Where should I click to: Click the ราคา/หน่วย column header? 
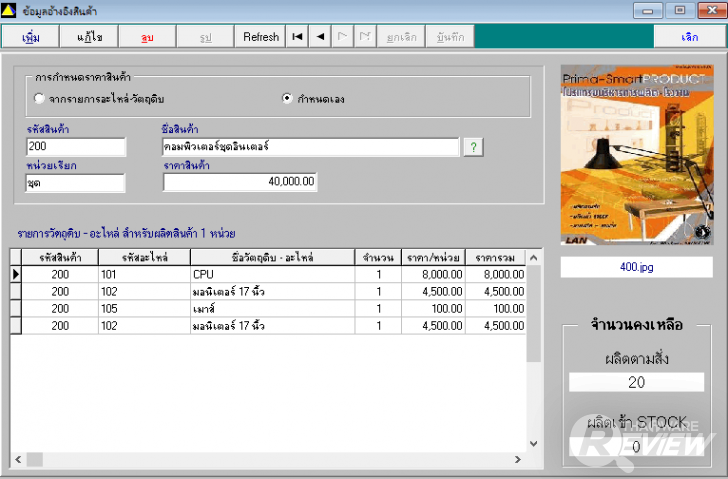click(x=433, y=258)
